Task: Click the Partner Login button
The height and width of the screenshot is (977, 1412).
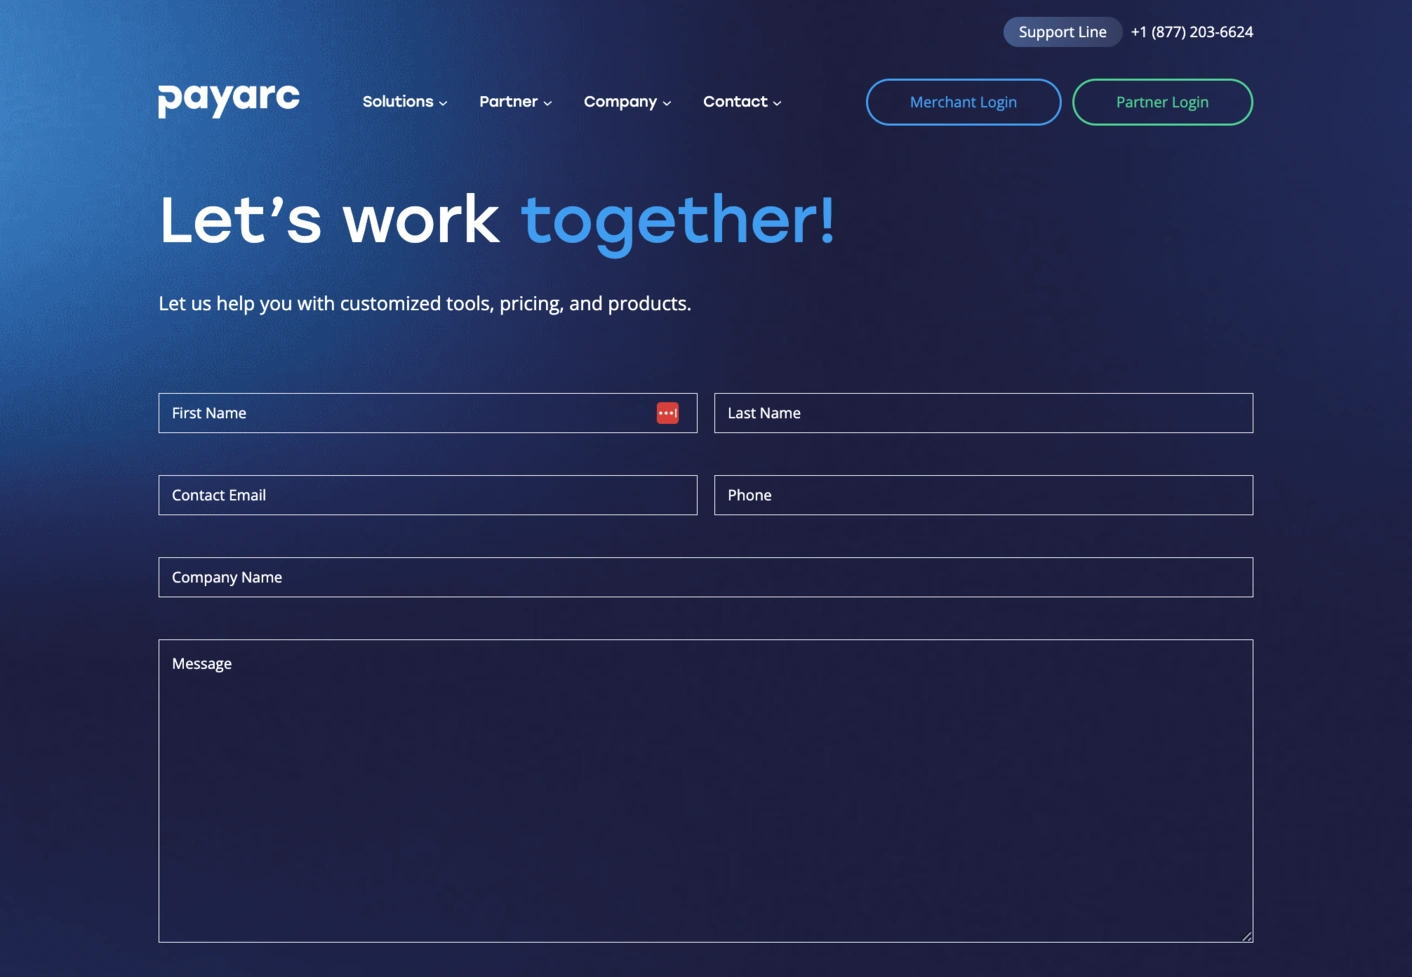Action: [1162, 102]
